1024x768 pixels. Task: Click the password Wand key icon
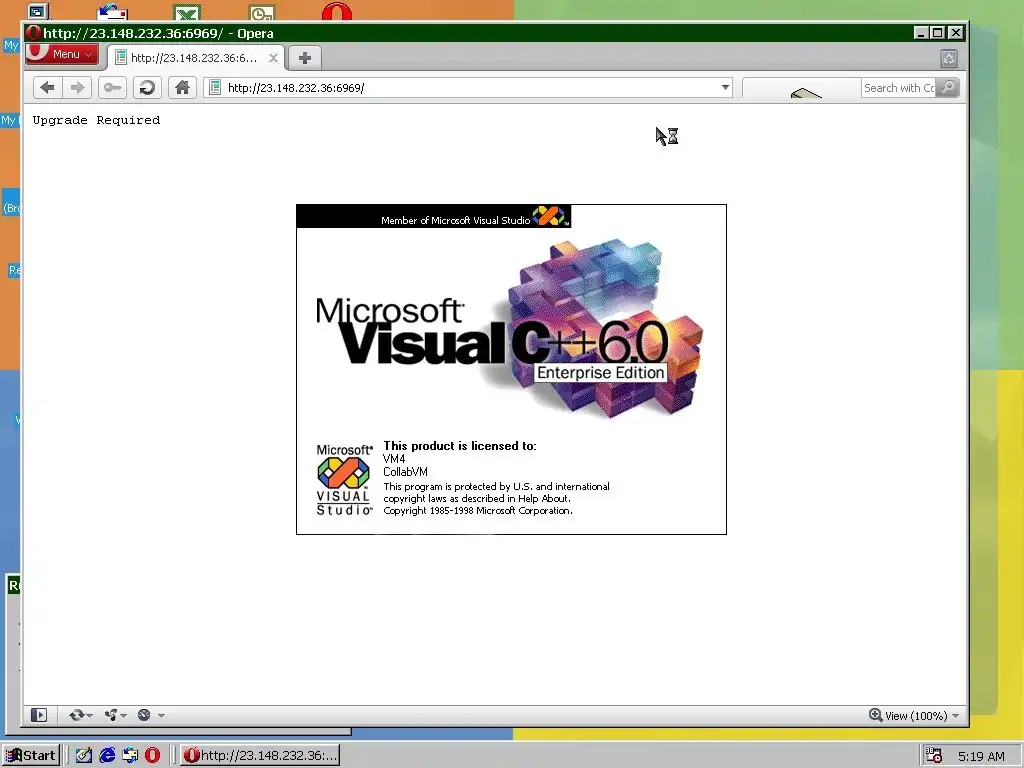coord(112,88)
